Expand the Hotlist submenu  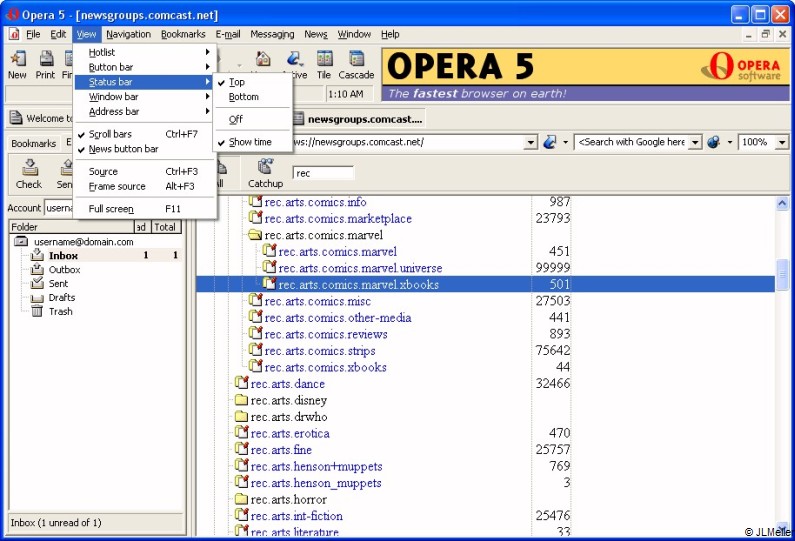click(x=144, y=52)
